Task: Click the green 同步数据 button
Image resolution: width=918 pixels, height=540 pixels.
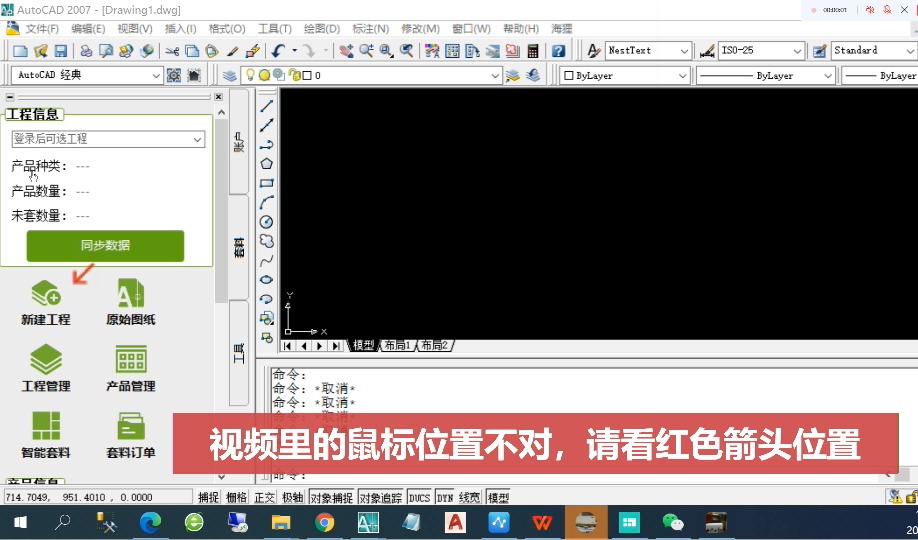Action: [105, 245]
